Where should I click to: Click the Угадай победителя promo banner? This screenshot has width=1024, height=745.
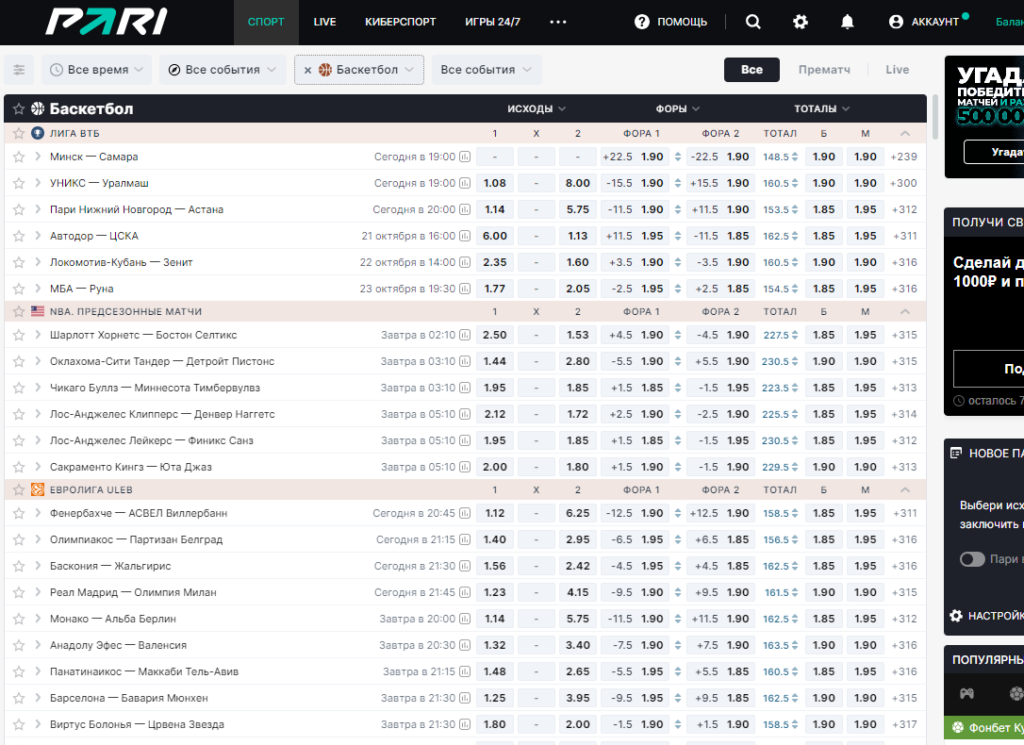[x=984, y=118]
